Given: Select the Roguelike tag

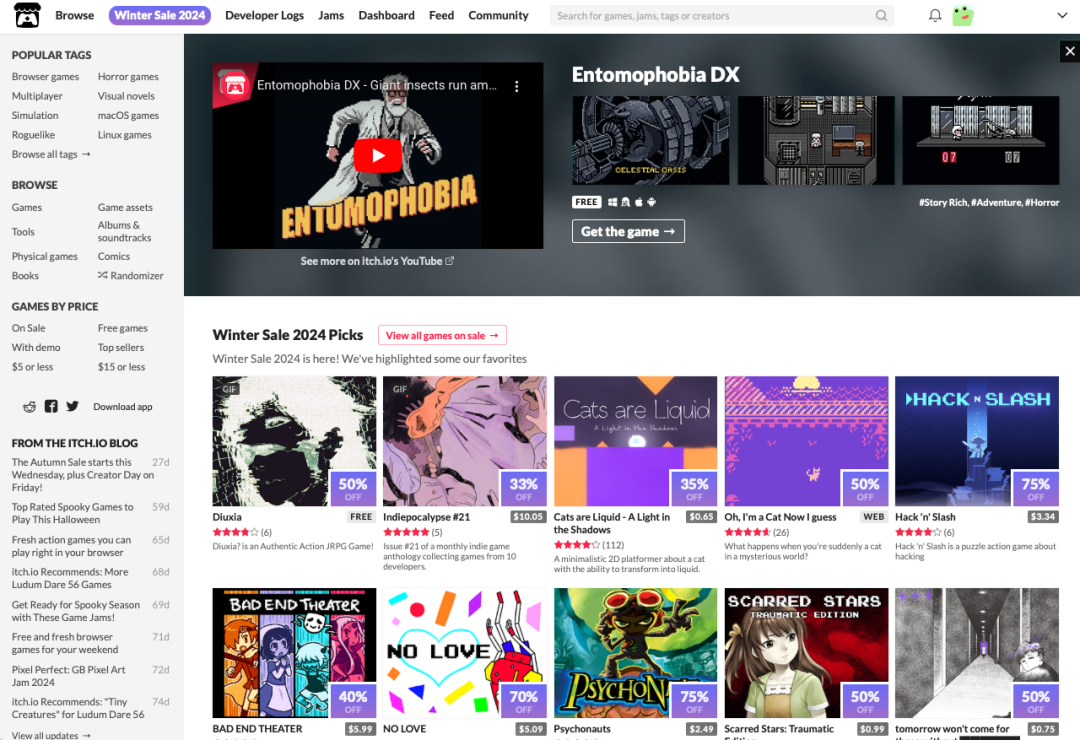Looking at the screenshot, I should tap(33, 135).
